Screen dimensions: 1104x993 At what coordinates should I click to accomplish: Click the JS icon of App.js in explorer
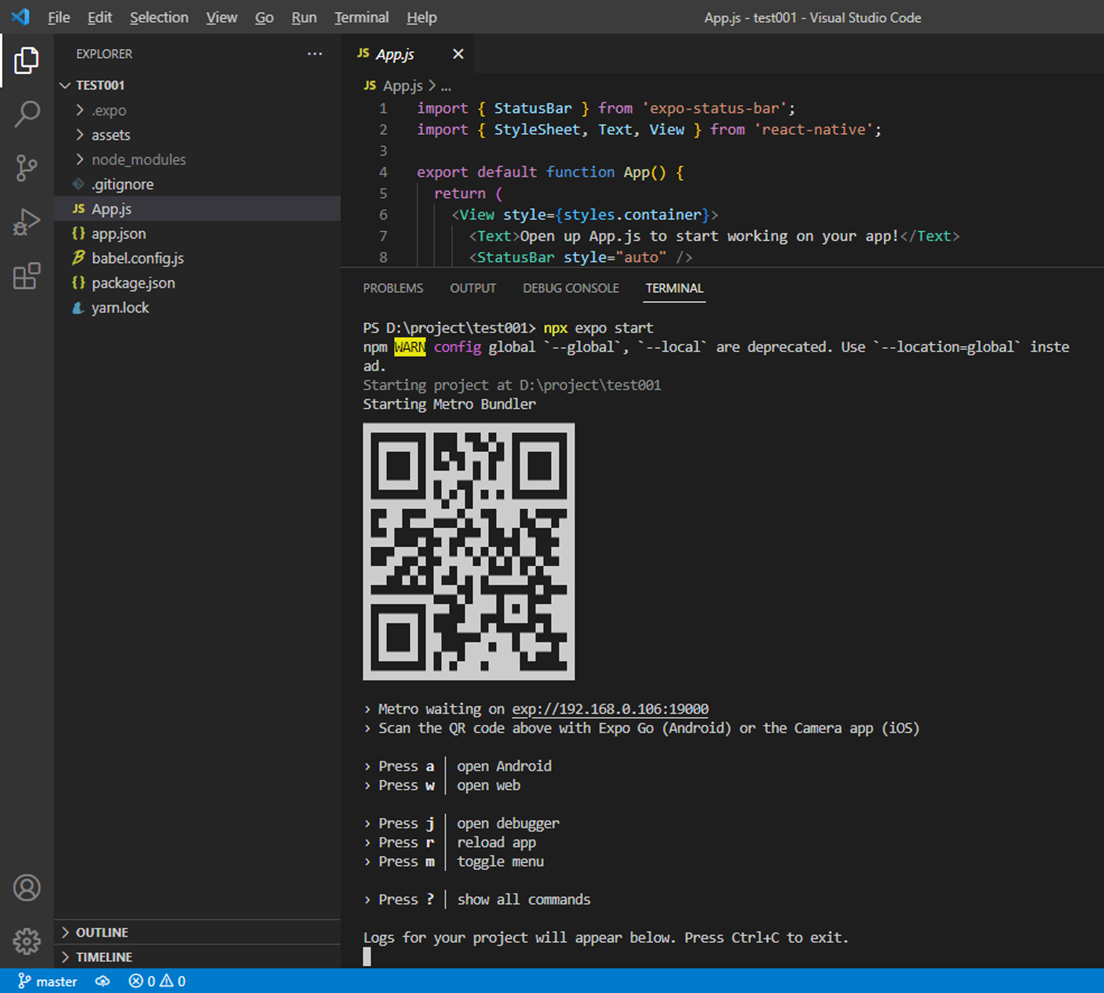click(79, 208)
